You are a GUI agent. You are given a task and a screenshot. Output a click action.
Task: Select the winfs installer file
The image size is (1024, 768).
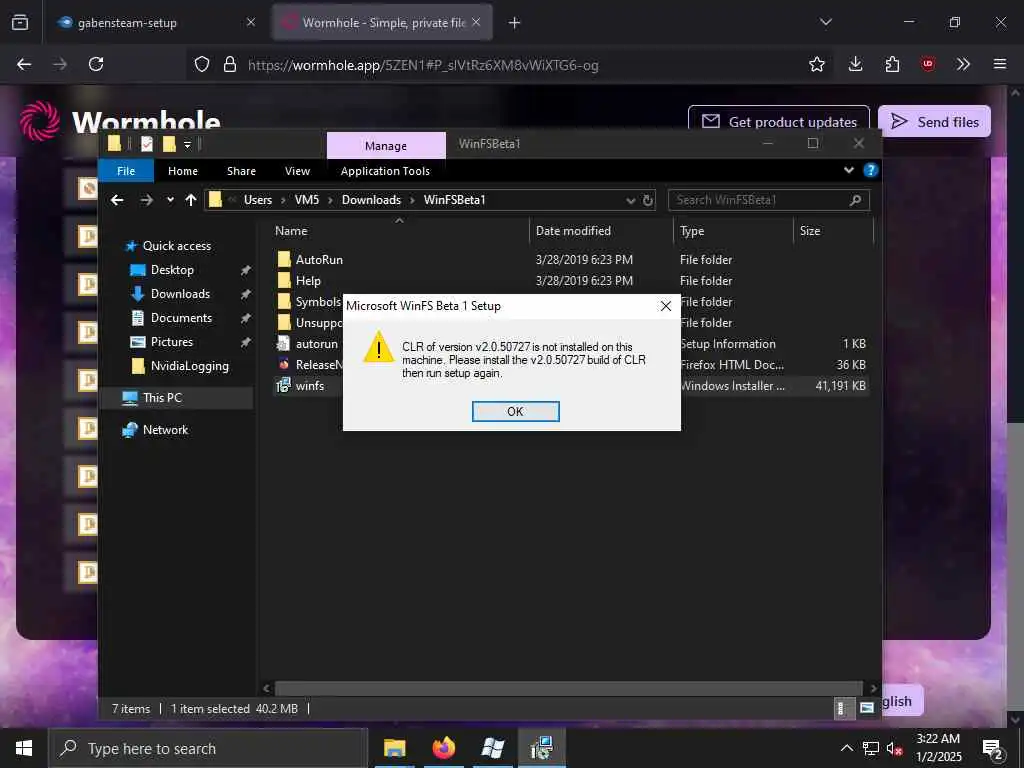[x=310, y=385]
